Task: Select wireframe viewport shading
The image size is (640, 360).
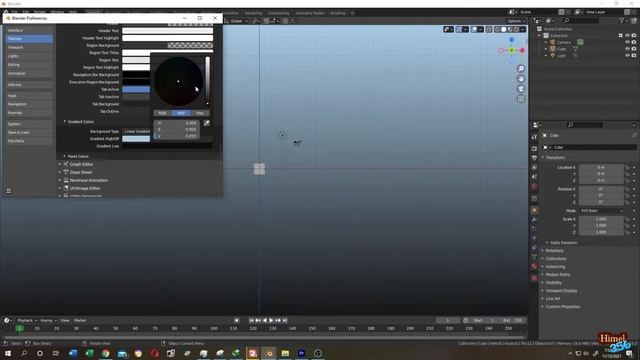Action: click(x=497, y=29)
